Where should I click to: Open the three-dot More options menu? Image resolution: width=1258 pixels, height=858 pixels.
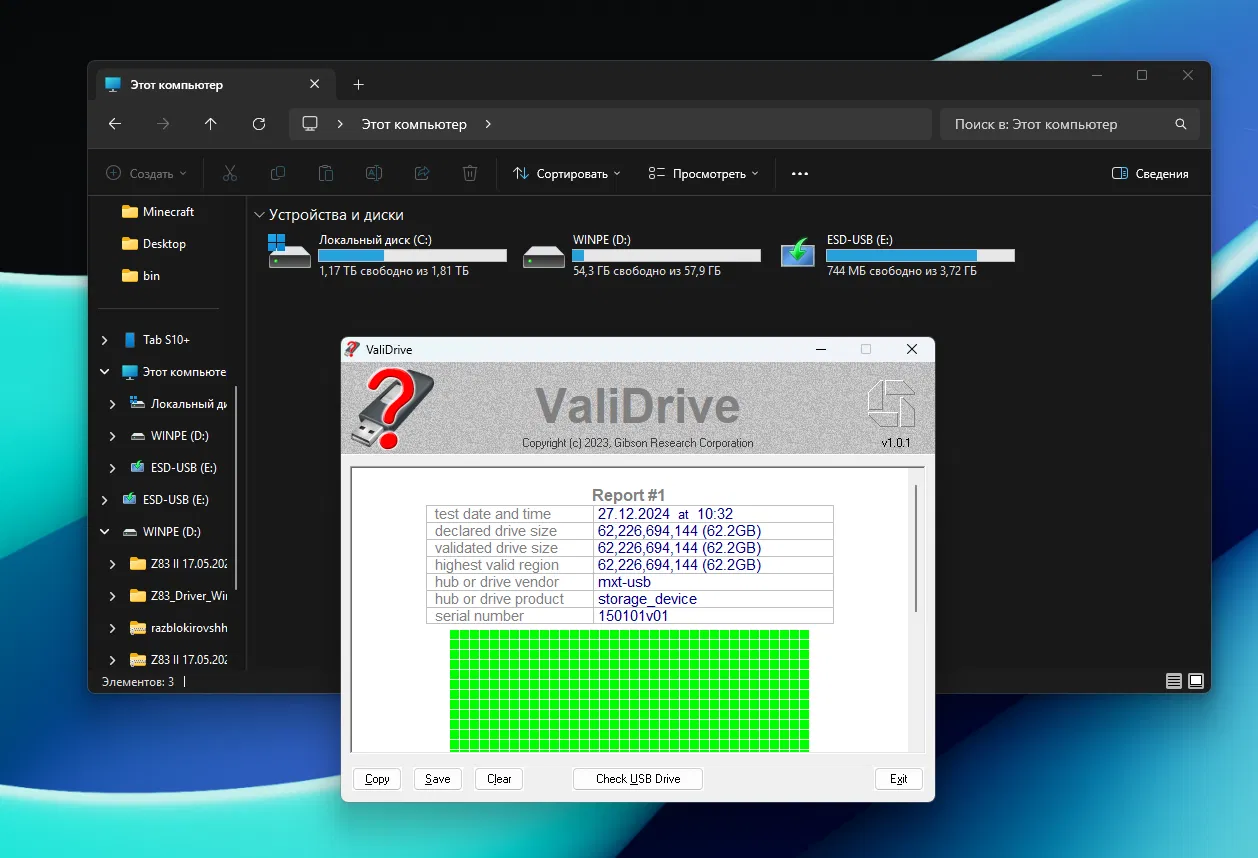[x=799, y=173]
